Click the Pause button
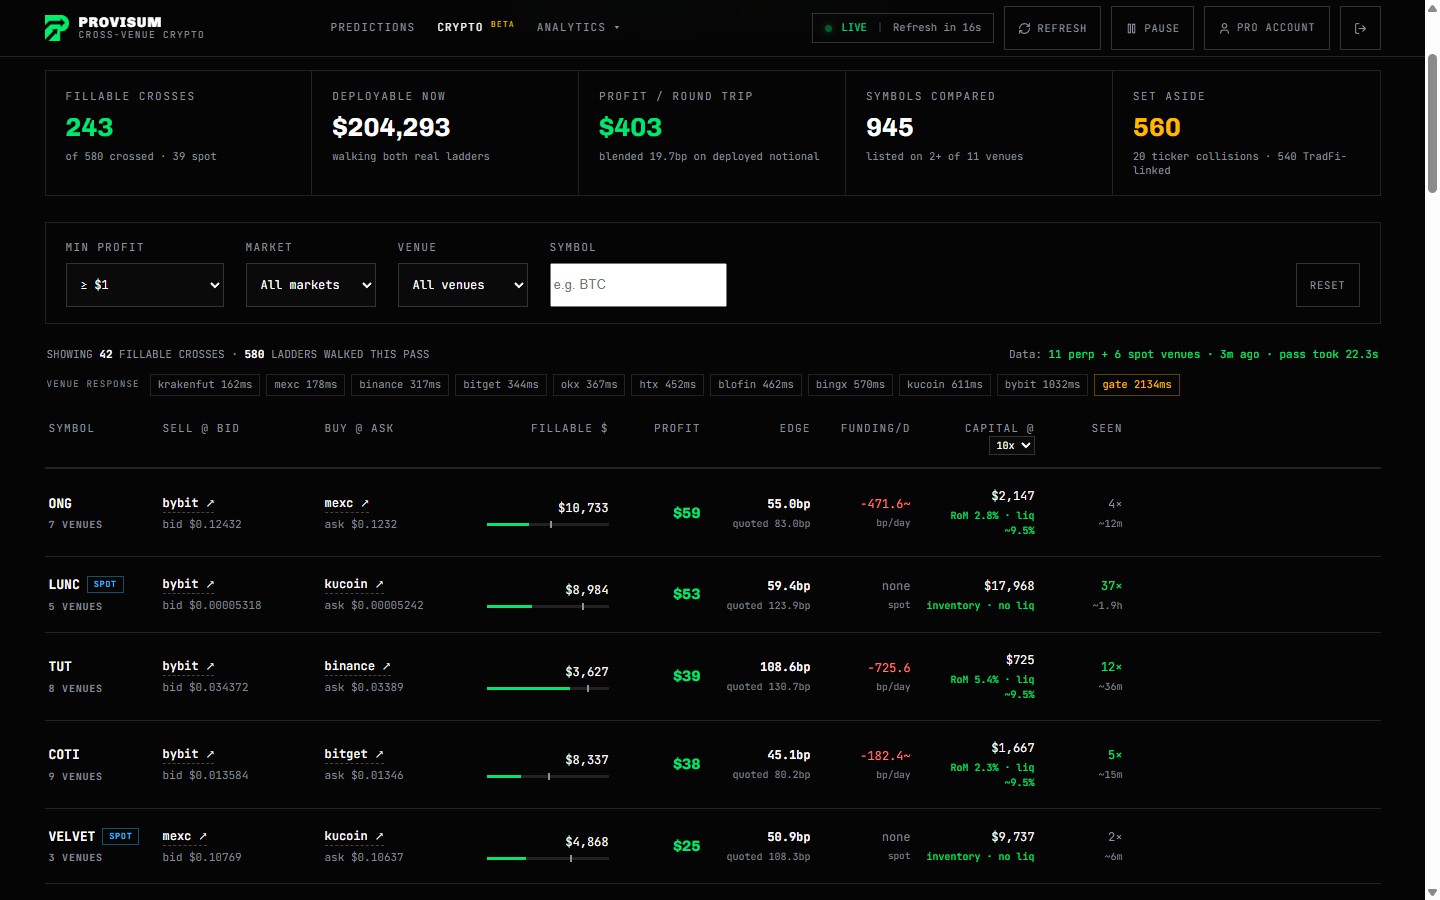The image size is (1440, 900). 1152,28
